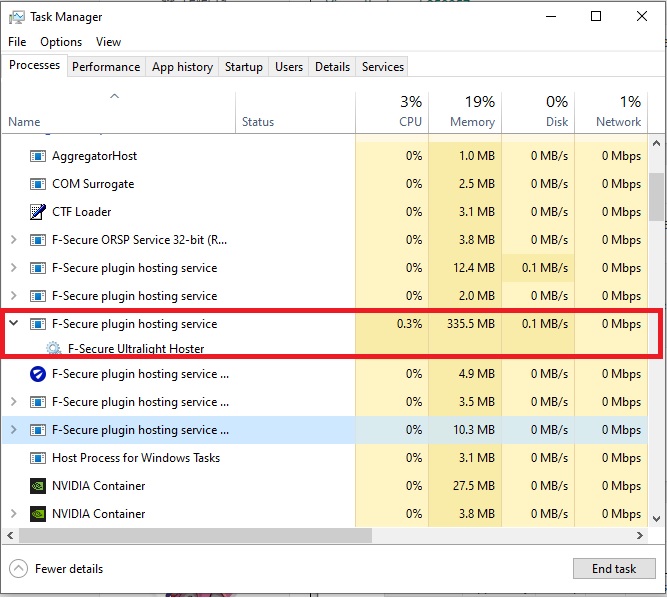667x598 pixels.
Task: Click the blue round F-Secure icon at 4.9 MB
Action: pyautogui.click(x=38, y=374)
